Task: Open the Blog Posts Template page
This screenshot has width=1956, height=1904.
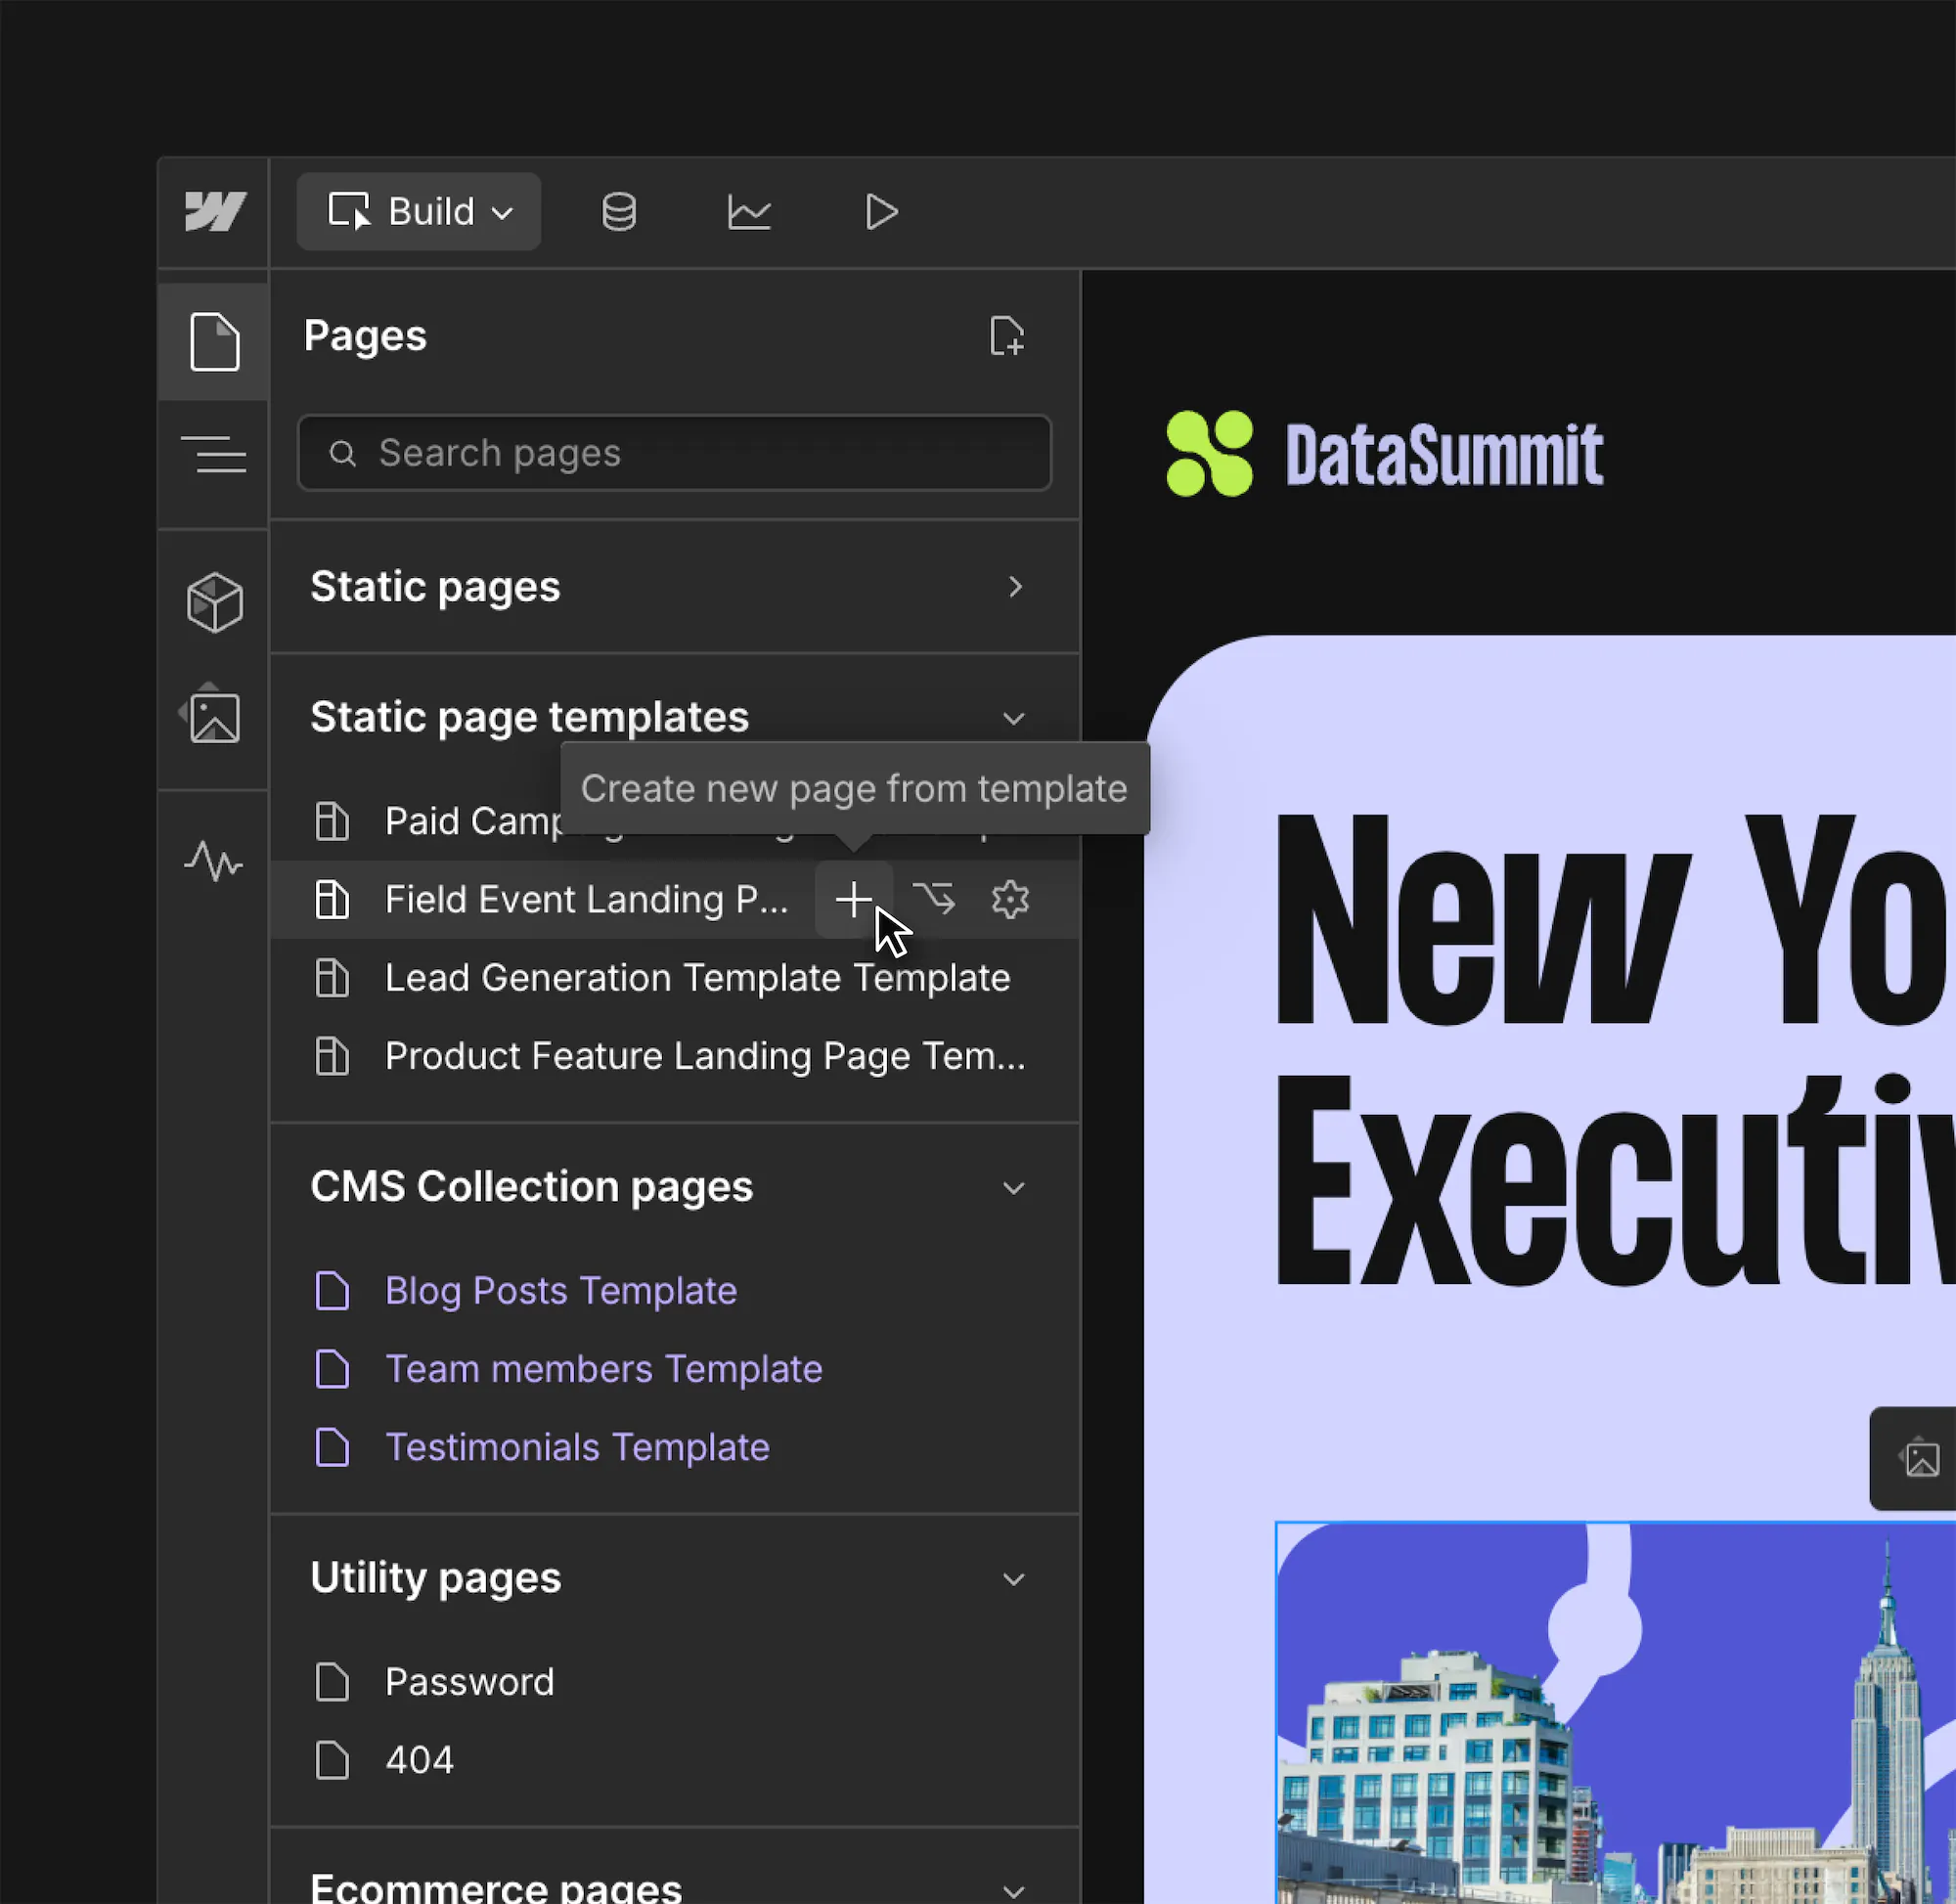Action: pos(560,1290)
